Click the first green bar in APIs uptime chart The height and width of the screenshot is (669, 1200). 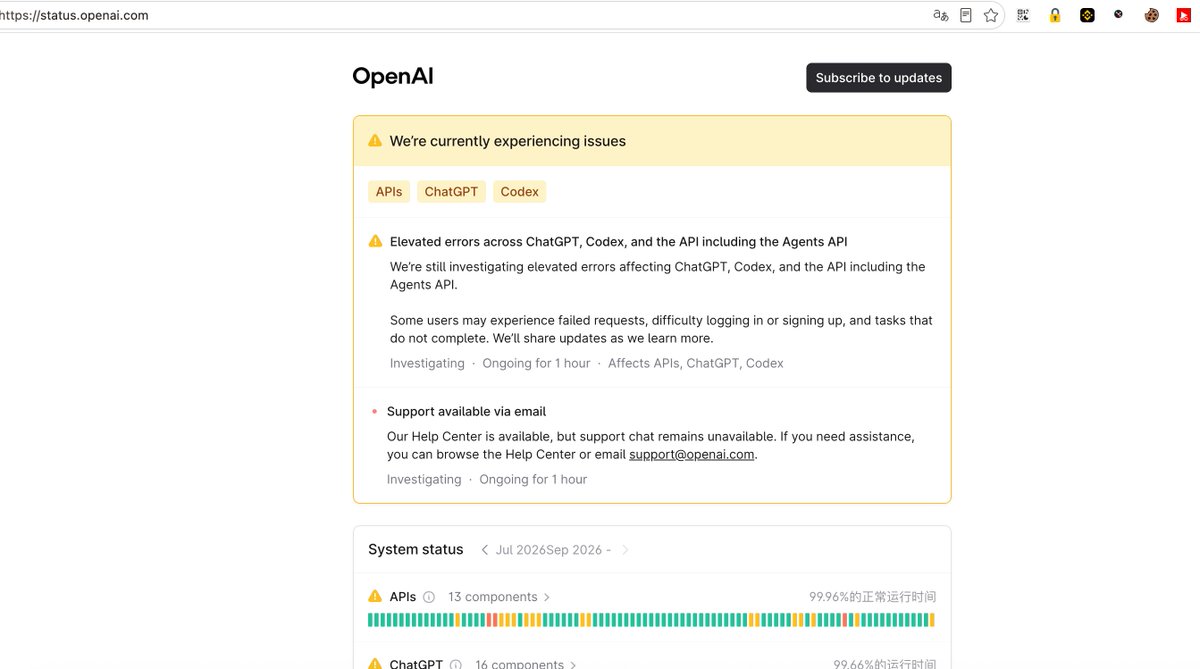click(371, 620)
